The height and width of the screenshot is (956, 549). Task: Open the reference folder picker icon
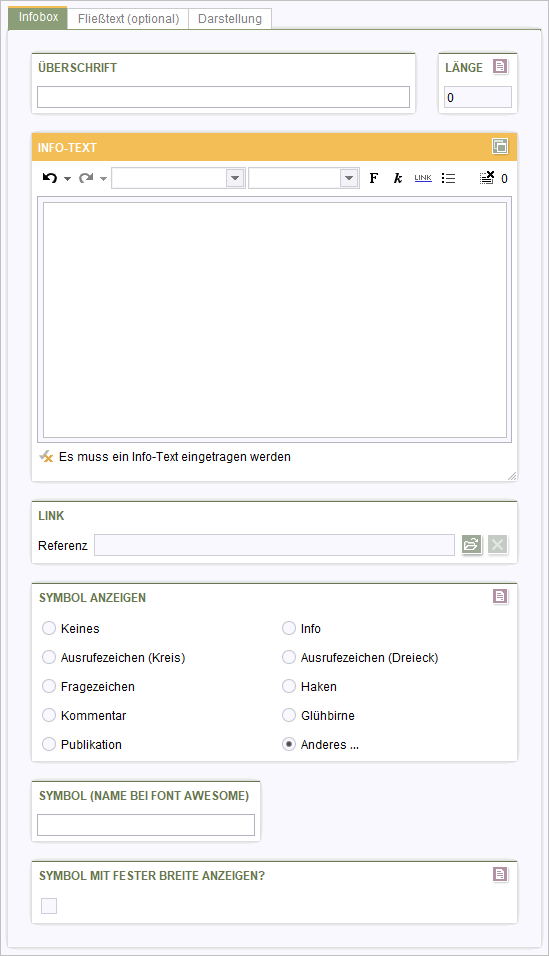[472, 544]
